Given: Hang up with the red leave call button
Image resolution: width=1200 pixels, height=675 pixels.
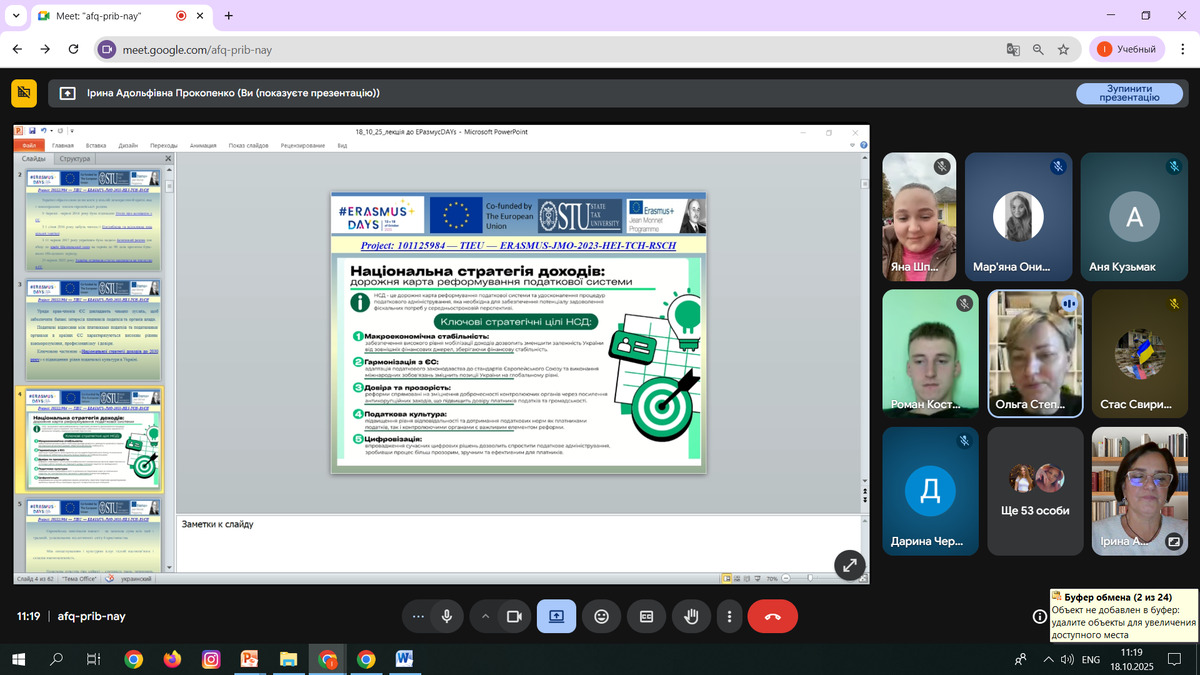Looking at the screenshot, I should coord(772,617).
